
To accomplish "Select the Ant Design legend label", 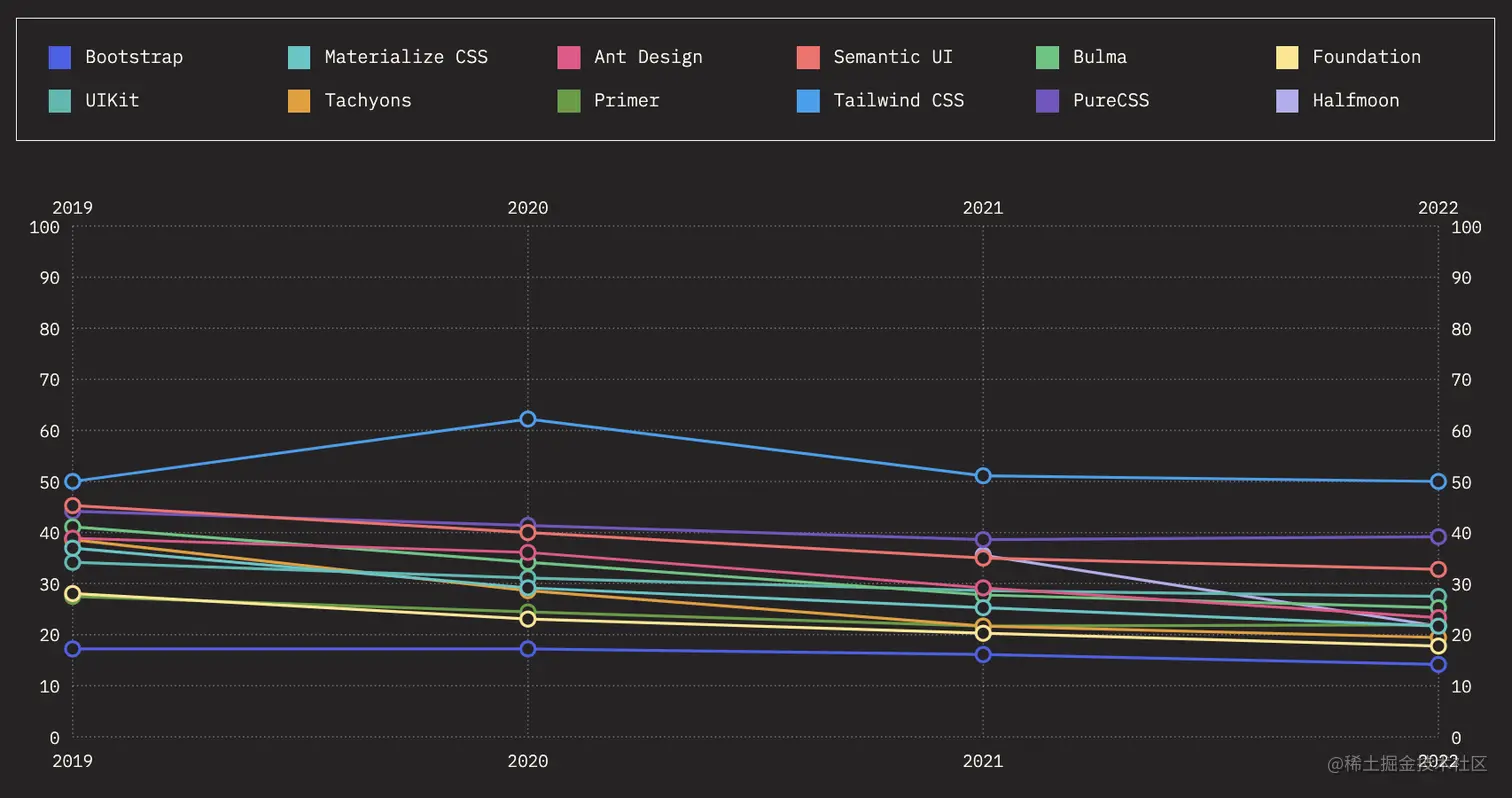I will (648, 57).
